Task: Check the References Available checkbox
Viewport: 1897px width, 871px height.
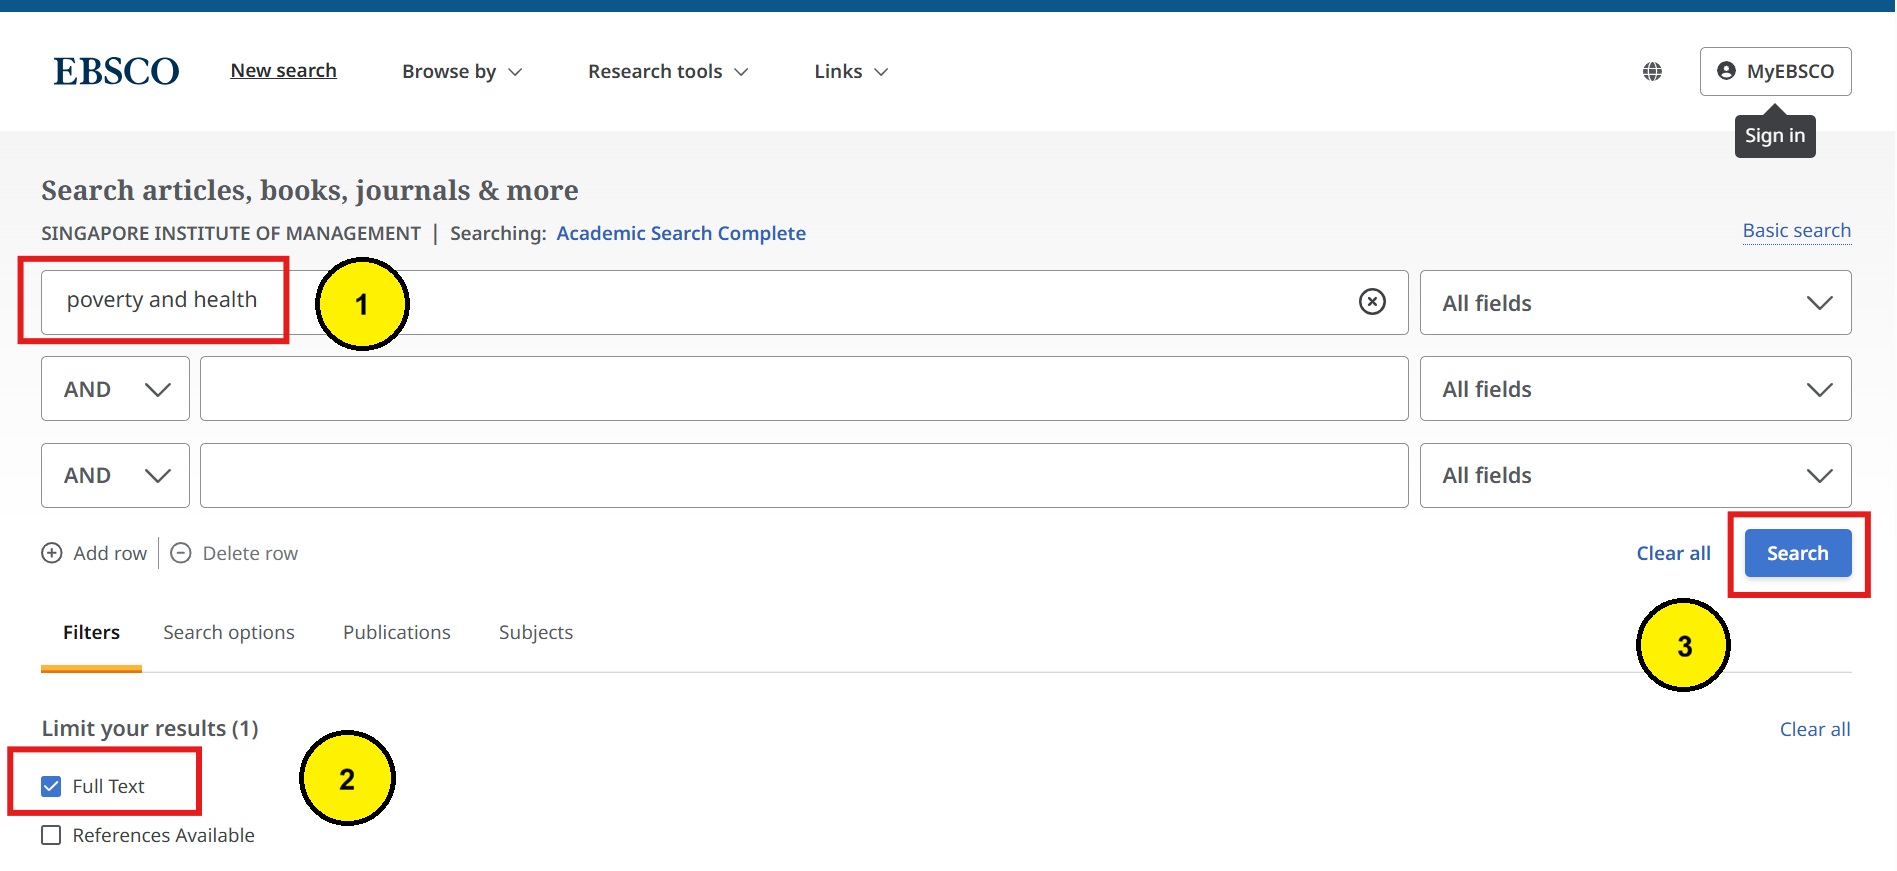Action: tap(51, 835)
